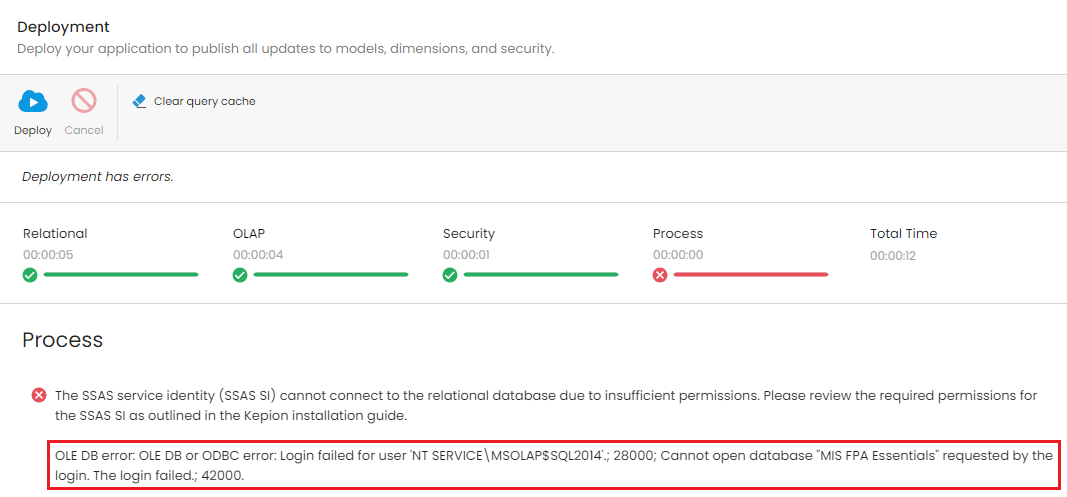Click the red Cancel prohibition icon
This screenshot has height=497, width=1067.
click(84, 101)
